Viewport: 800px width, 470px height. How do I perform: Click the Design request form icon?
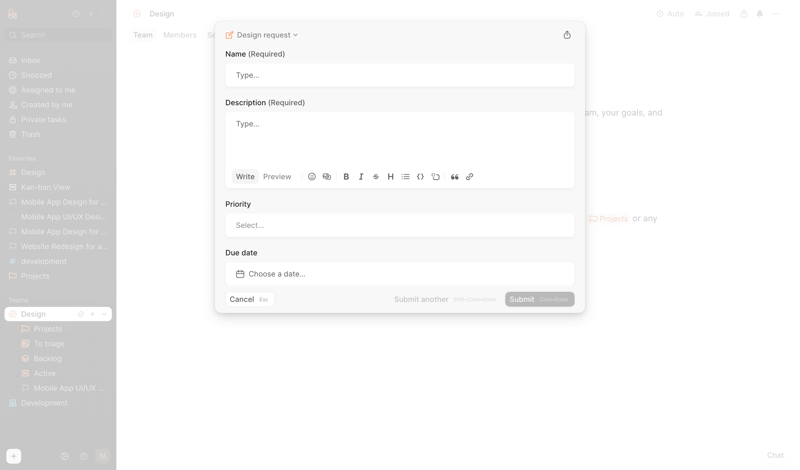230,35
